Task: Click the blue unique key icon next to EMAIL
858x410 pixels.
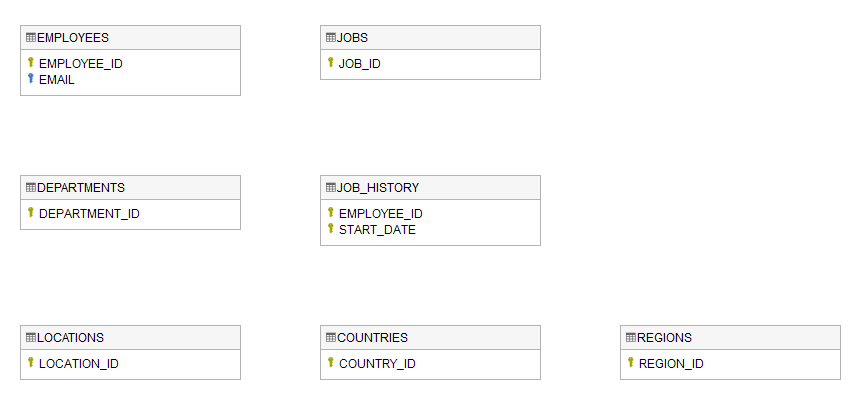Action: coord(31,79)
